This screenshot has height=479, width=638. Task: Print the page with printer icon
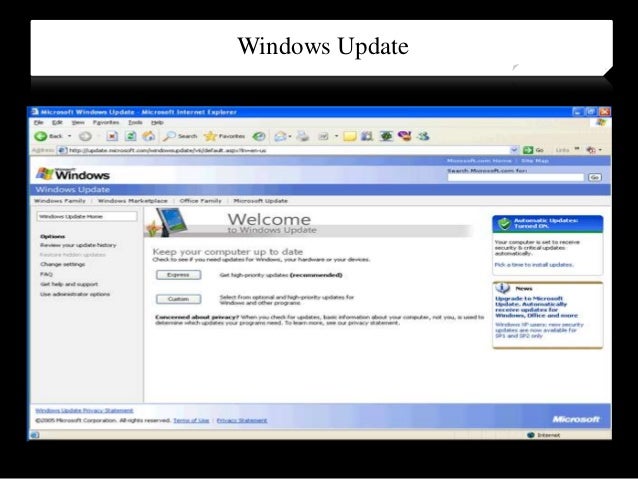[302, 136]
